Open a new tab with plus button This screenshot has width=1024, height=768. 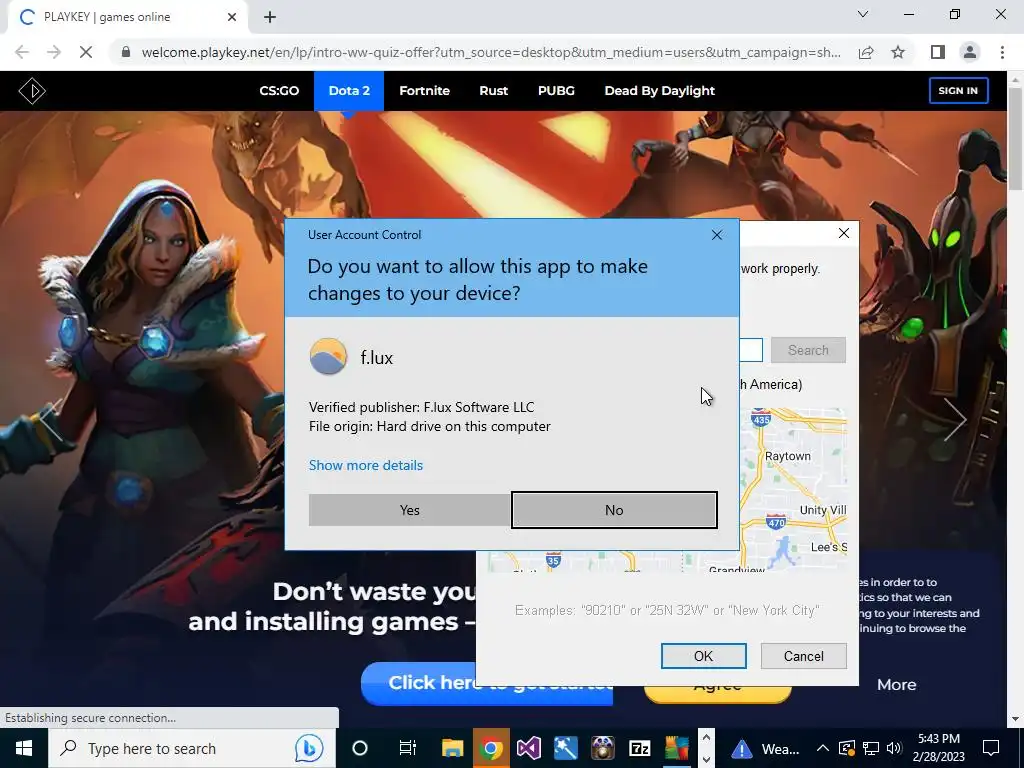tap(270, 17)
